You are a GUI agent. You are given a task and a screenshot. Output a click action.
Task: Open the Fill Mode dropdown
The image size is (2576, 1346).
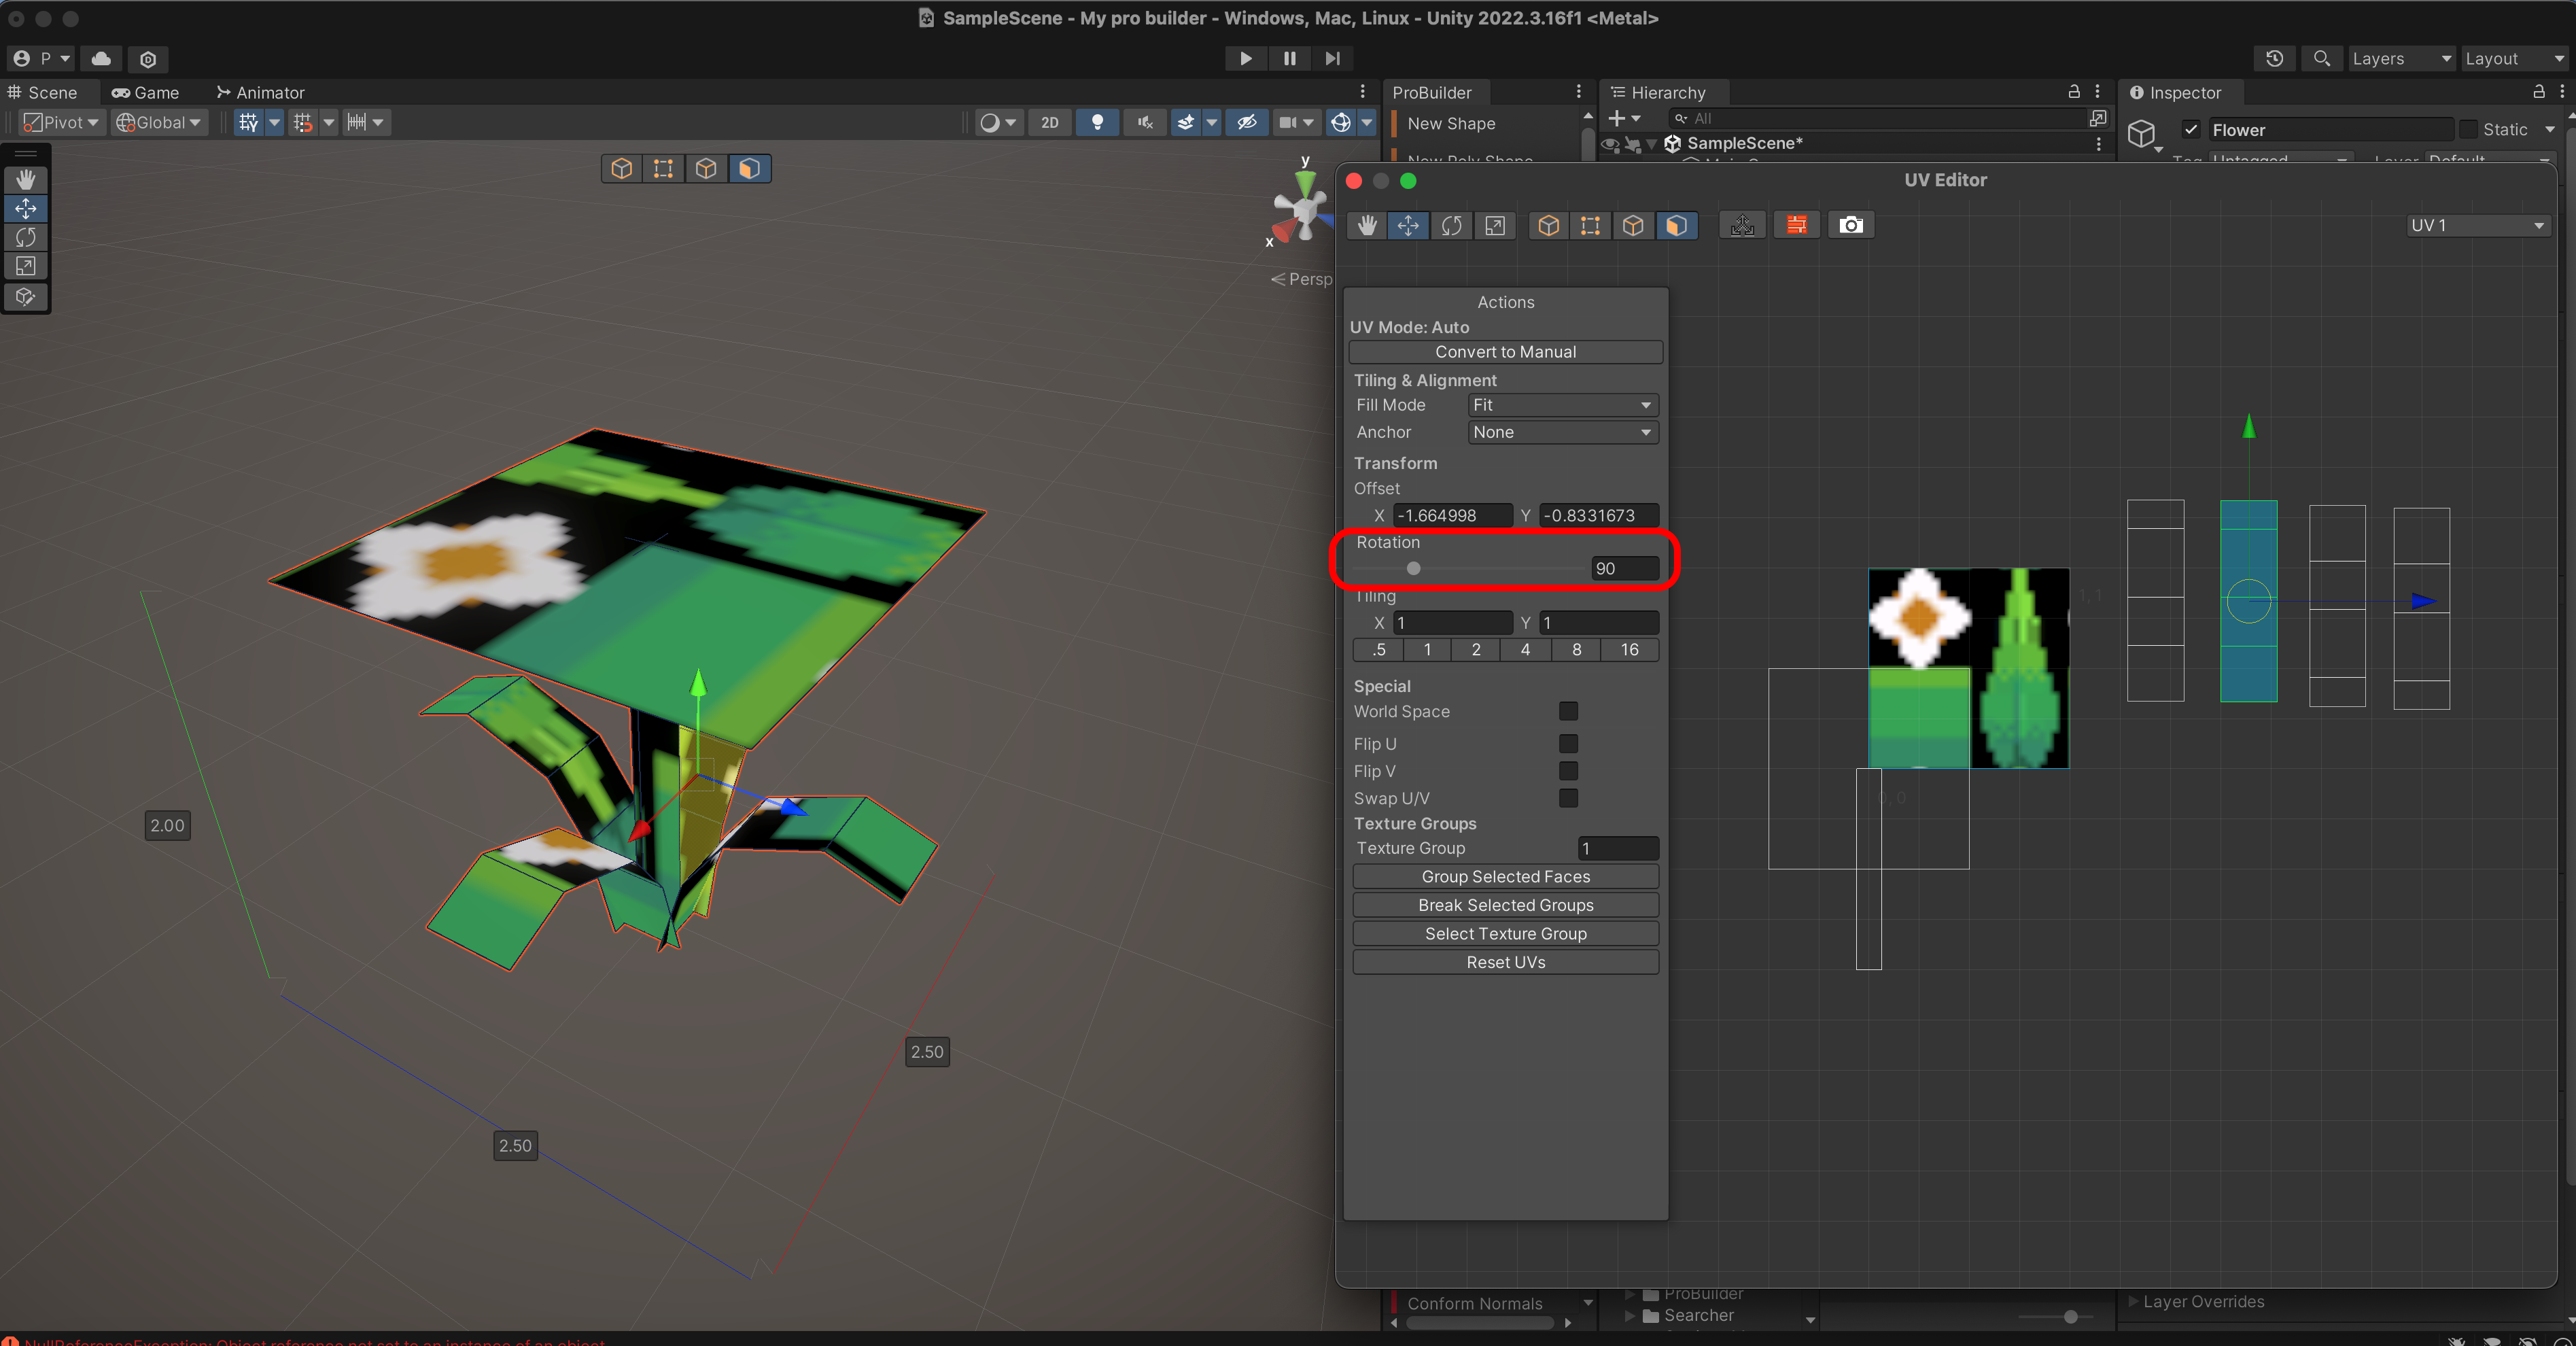pyautogui.click(x=1562, y=405)
